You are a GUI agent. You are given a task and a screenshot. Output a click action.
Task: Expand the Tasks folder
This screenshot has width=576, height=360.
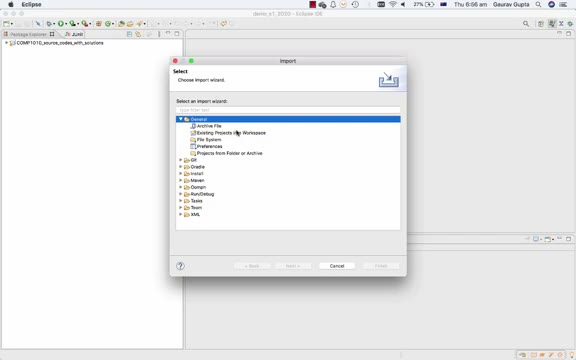pyautogui.click(x=181, y=201)
